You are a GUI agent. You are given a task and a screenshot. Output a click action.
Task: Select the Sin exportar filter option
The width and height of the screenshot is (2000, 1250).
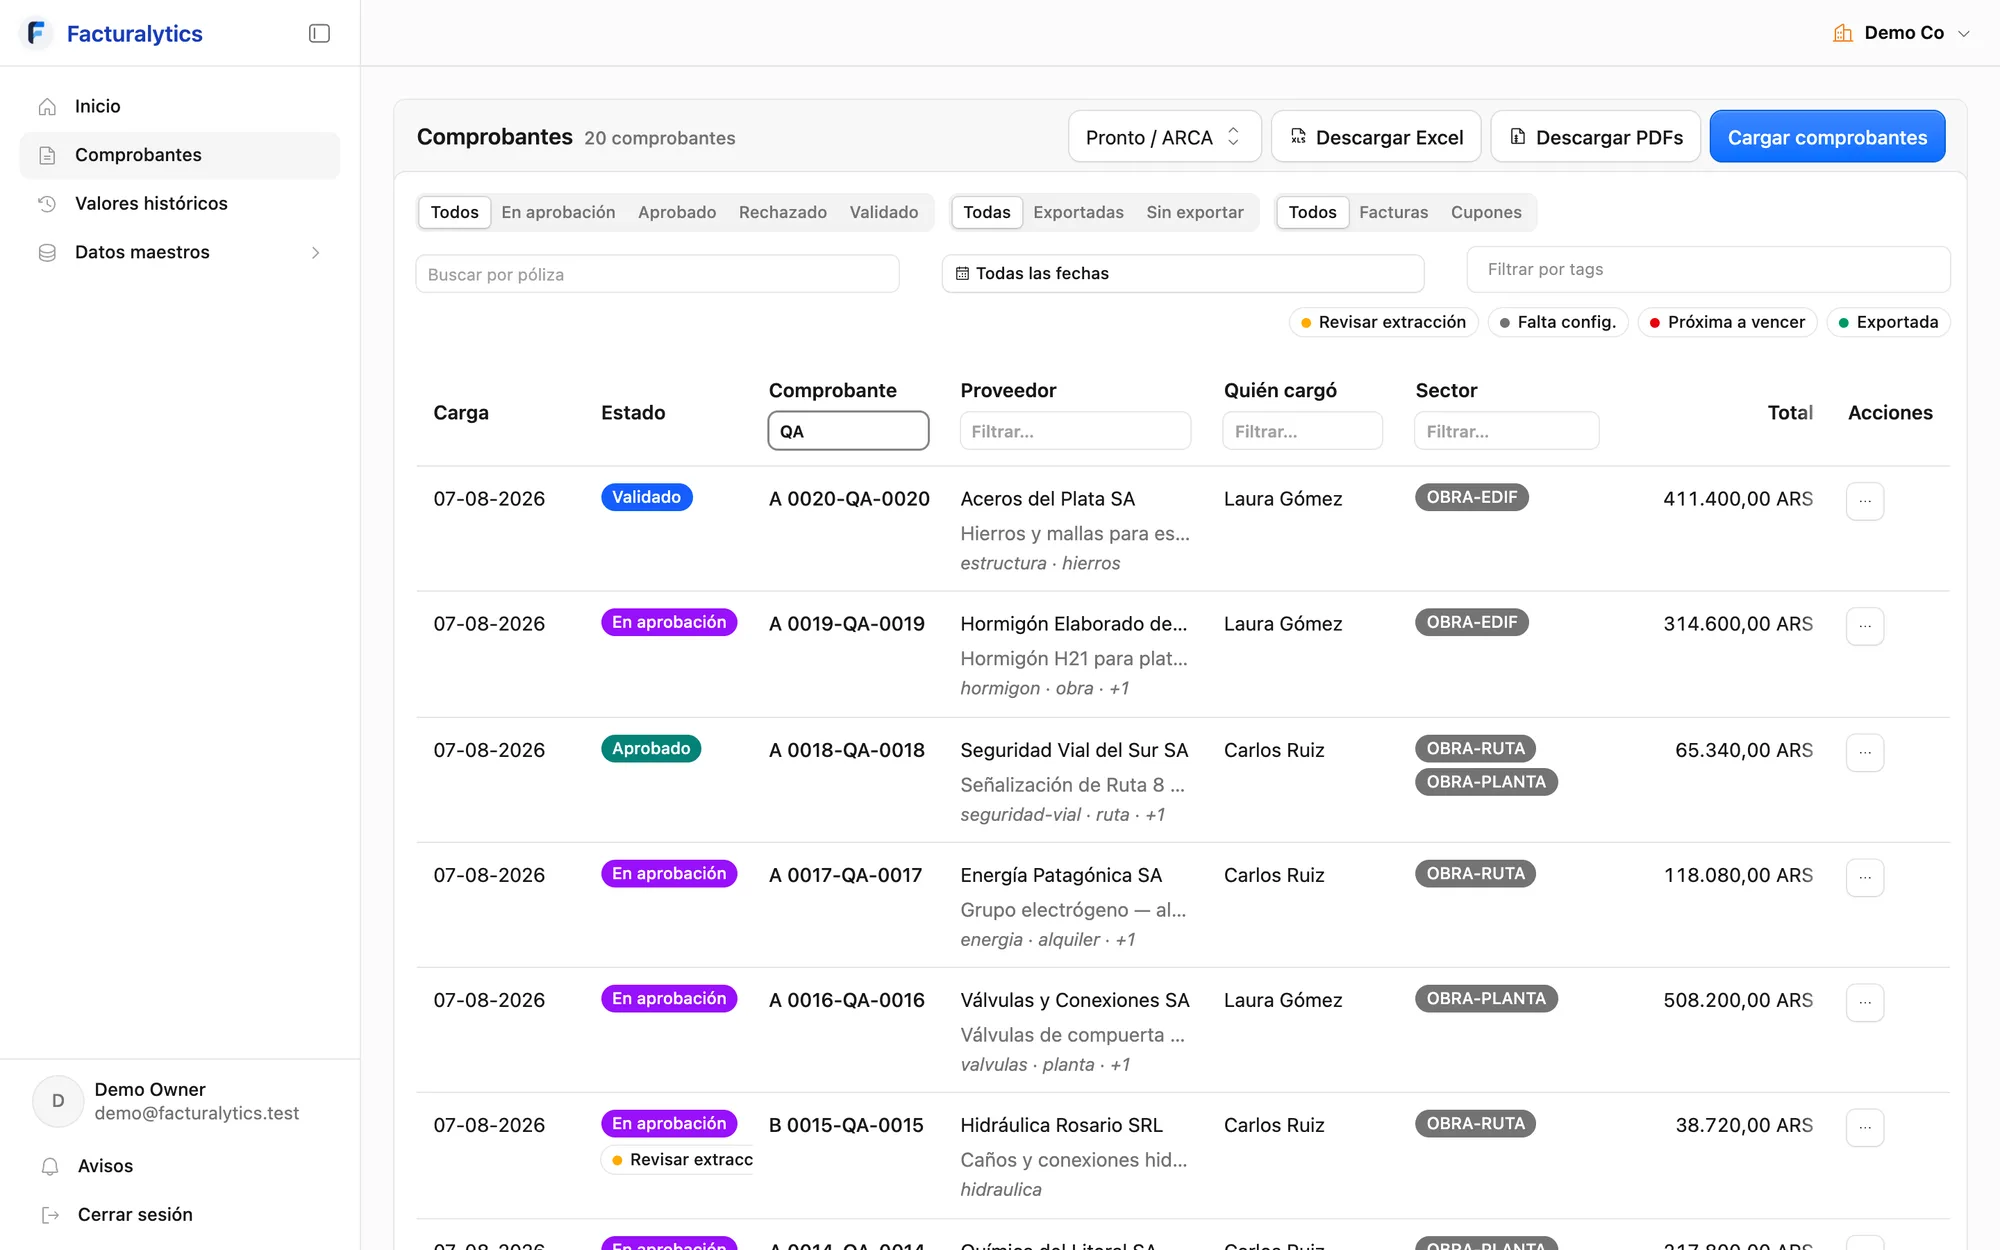(1195, 212)
